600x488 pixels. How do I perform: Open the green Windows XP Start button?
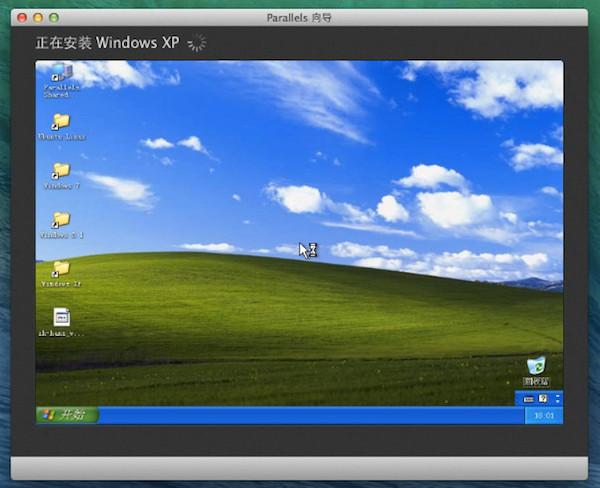67,415
